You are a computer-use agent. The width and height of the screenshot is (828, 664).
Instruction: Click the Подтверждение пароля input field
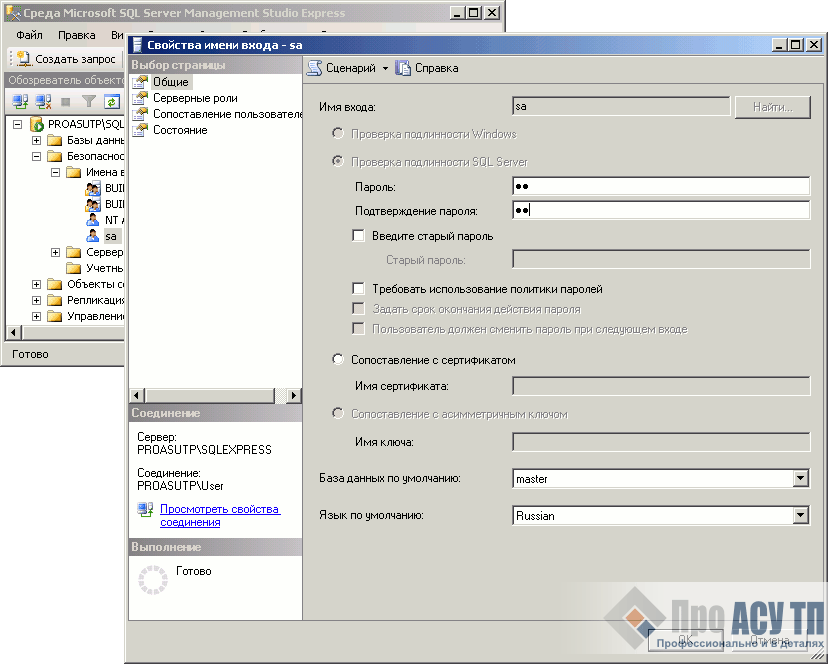click(661, 210)
